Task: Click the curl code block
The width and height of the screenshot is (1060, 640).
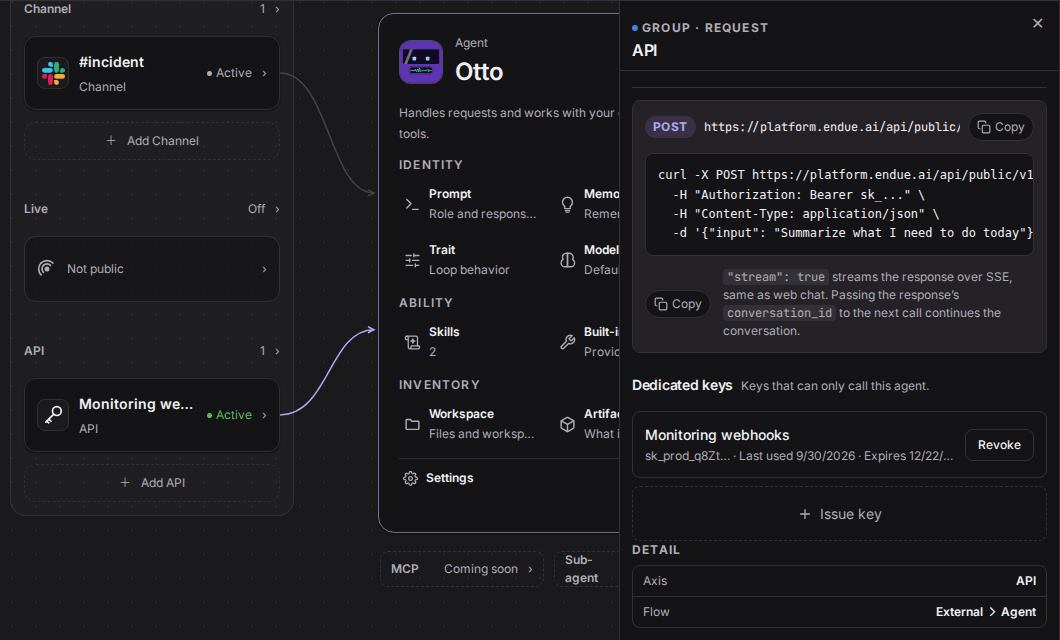Action: click(839, 204)
